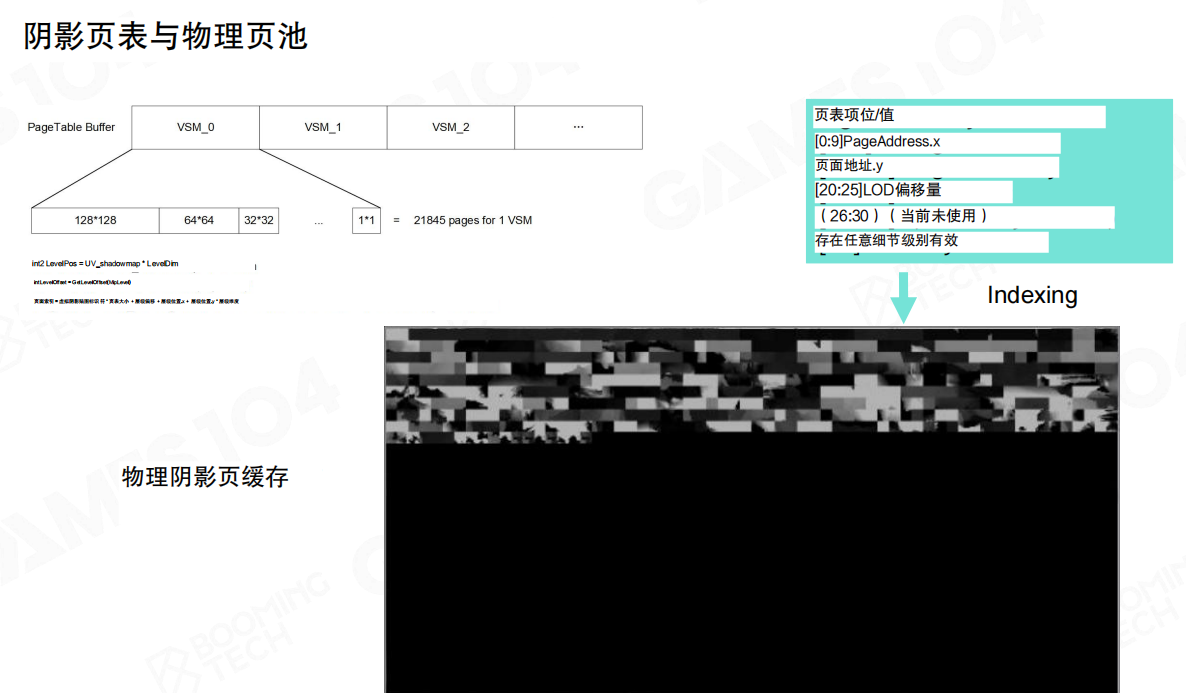This screenshot has height=693, width=1186.
Task: Click the (26:30) 当前未使用 entry
Action: click(963, 216)
